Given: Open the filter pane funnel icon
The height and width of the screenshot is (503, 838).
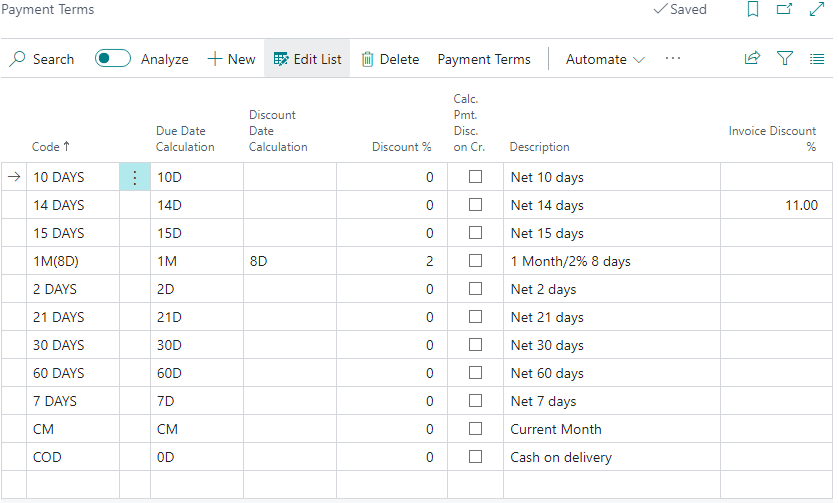Looking at the screenshot, I should [x=785, y=59].
